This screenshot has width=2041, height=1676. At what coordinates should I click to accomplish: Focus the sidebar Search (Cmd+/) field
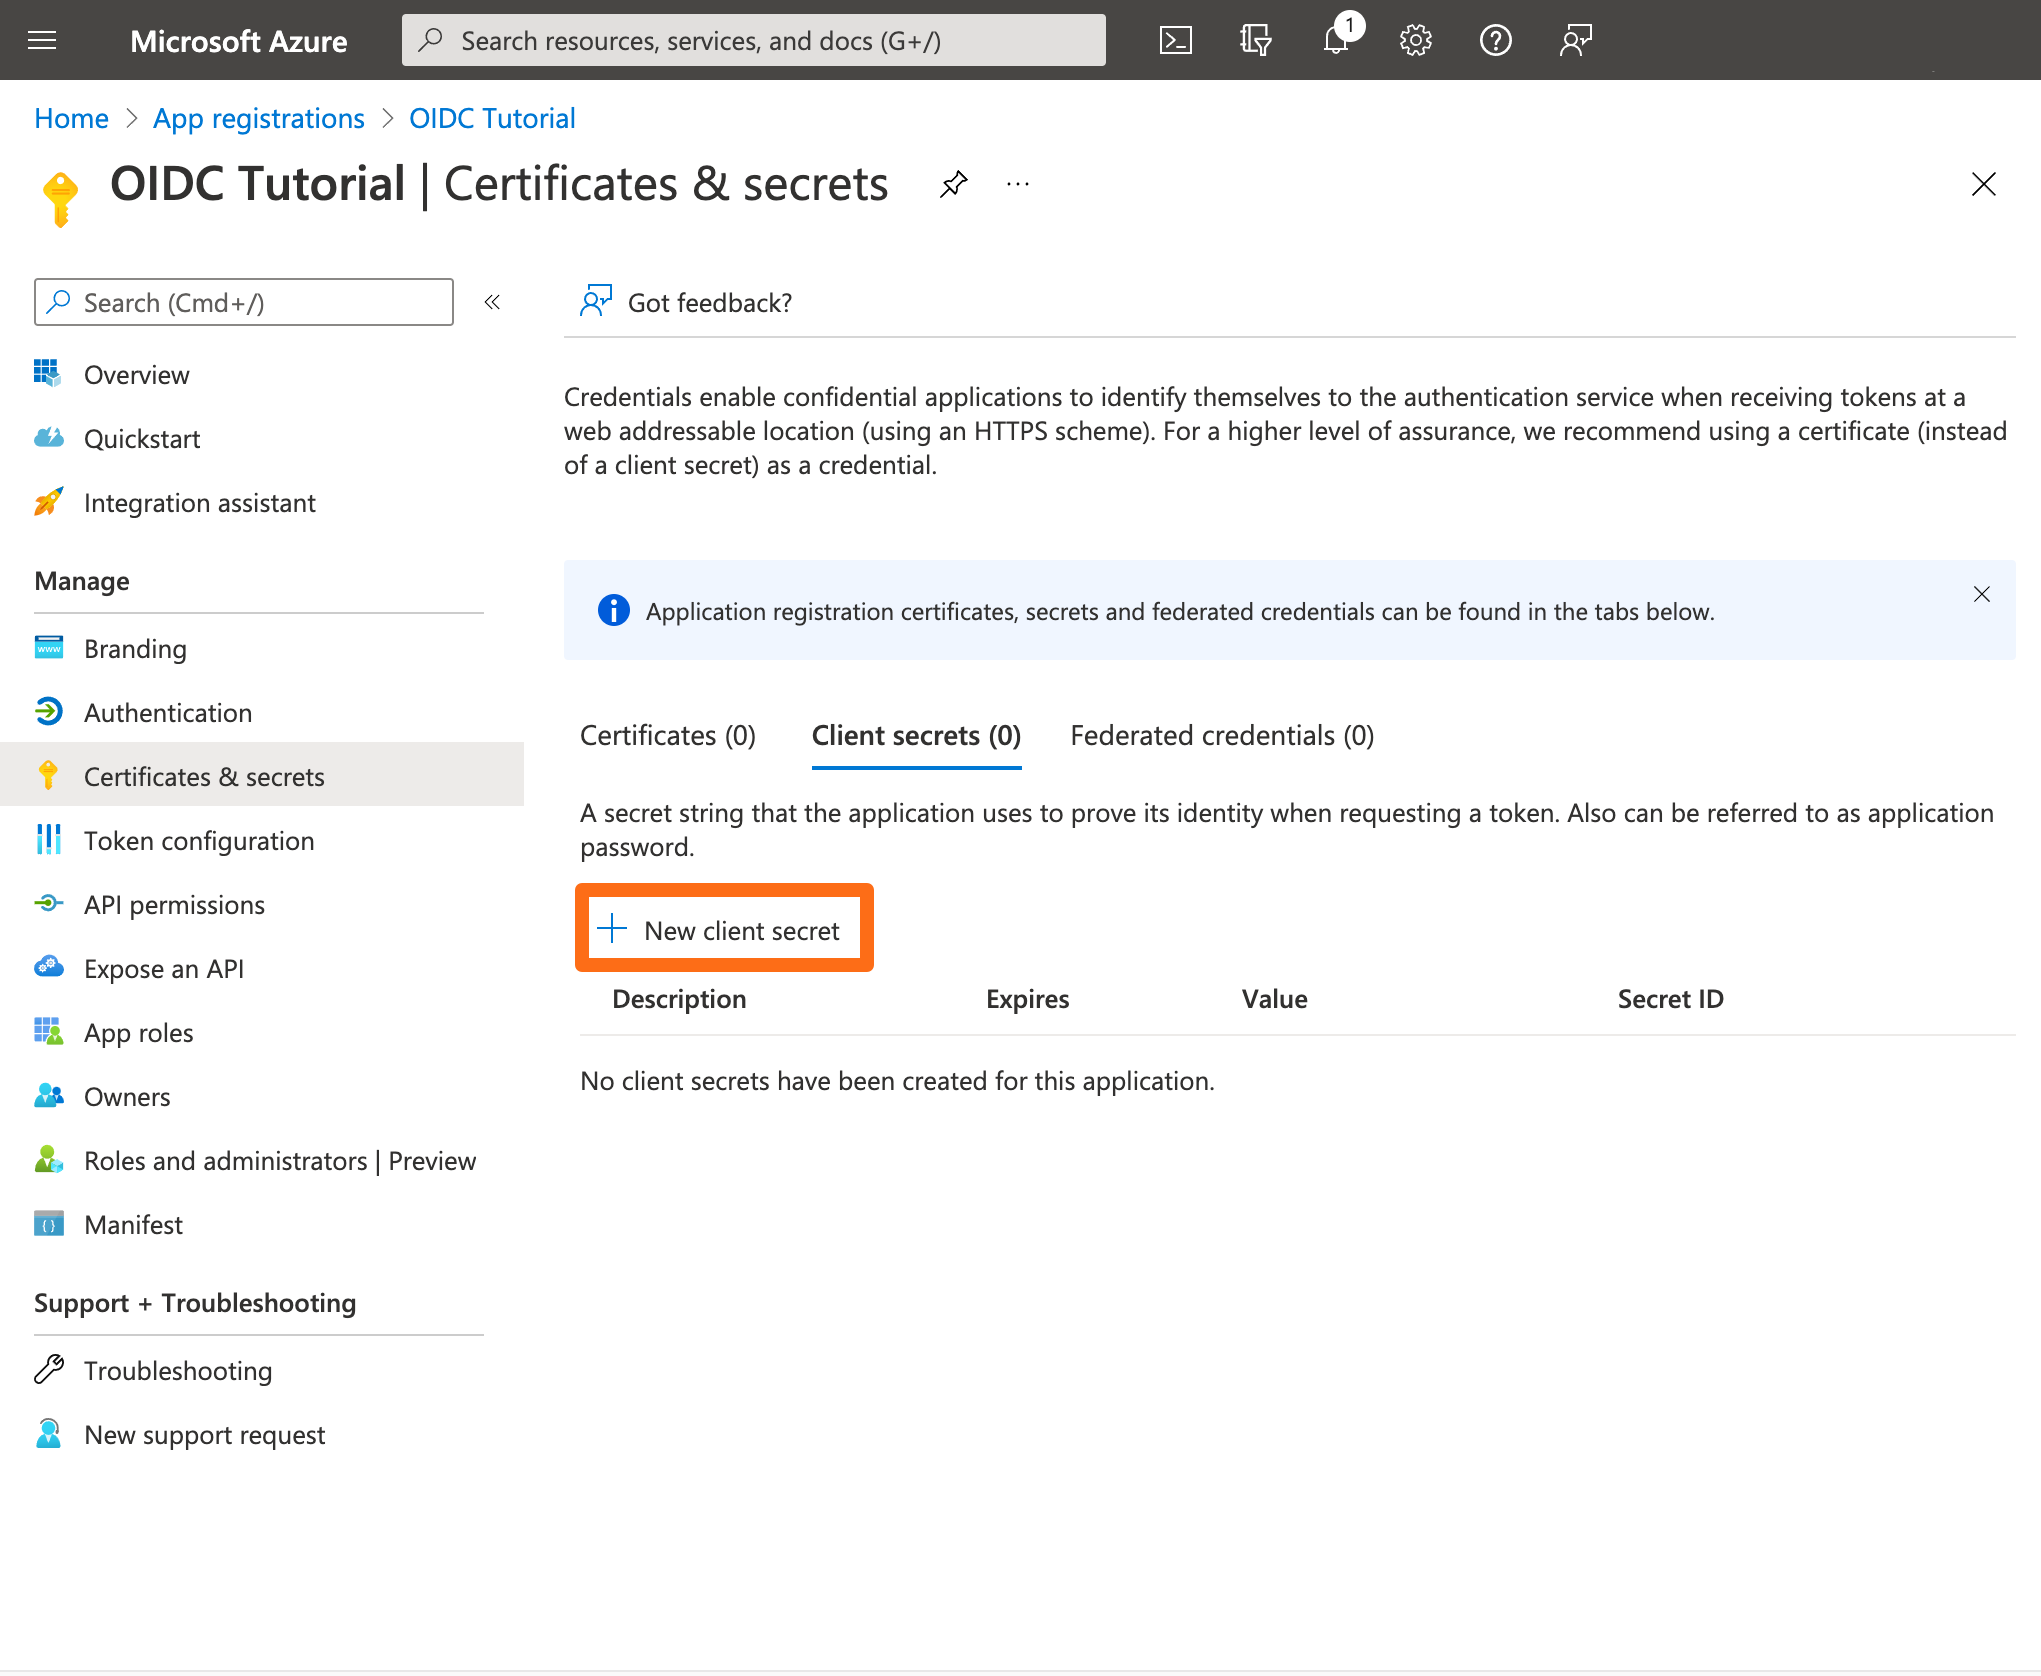[244, 302]
